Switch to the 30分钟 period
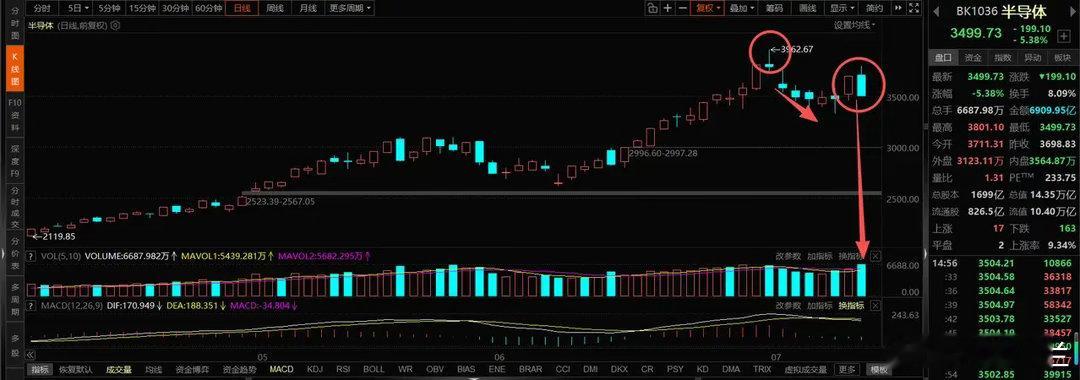The width and height of the screenshot is (1080, 380). pos(175,8)
